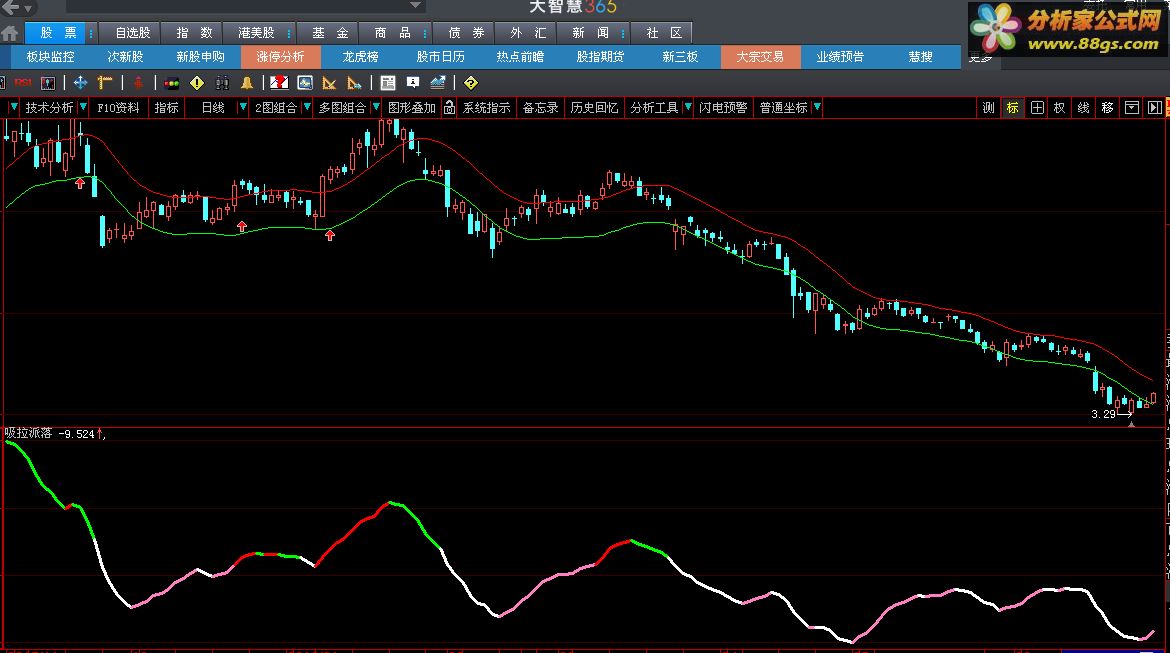Click the picture snapshot toolbar icon

pos(304,83)
